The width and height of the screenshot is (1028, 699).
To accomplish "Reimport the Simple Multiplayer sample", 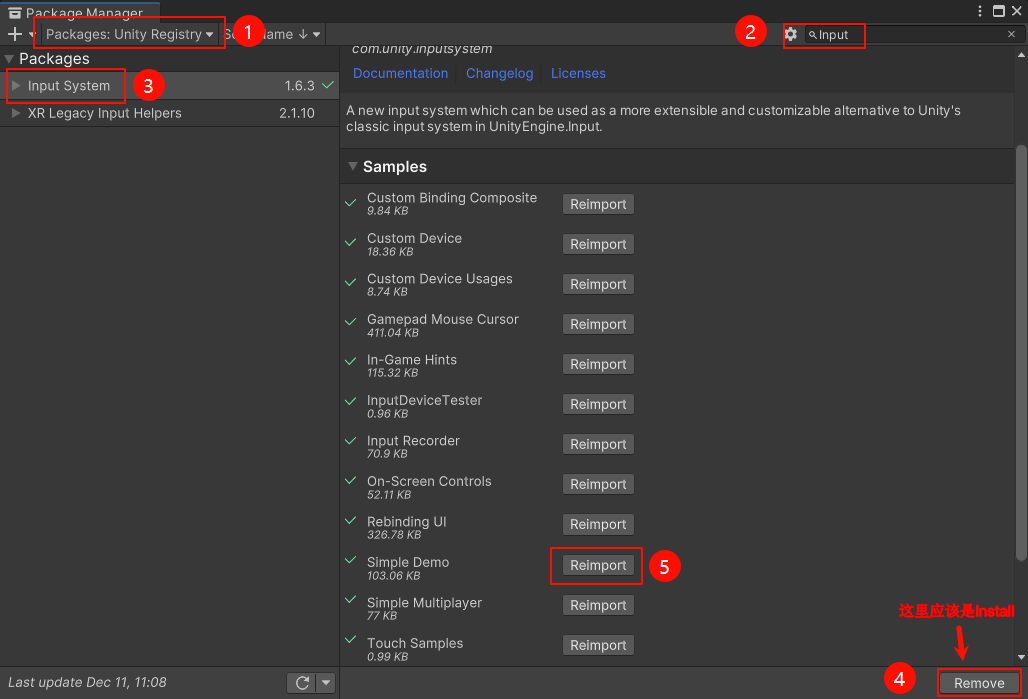I will pos(598,605).
